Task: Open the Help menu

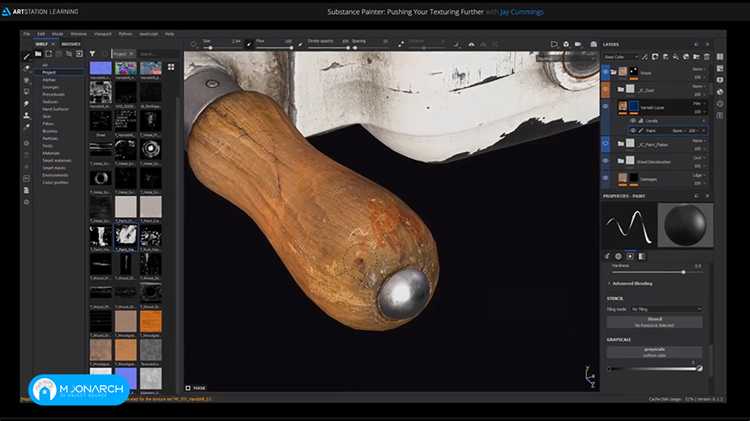Action: coord(169,34)
